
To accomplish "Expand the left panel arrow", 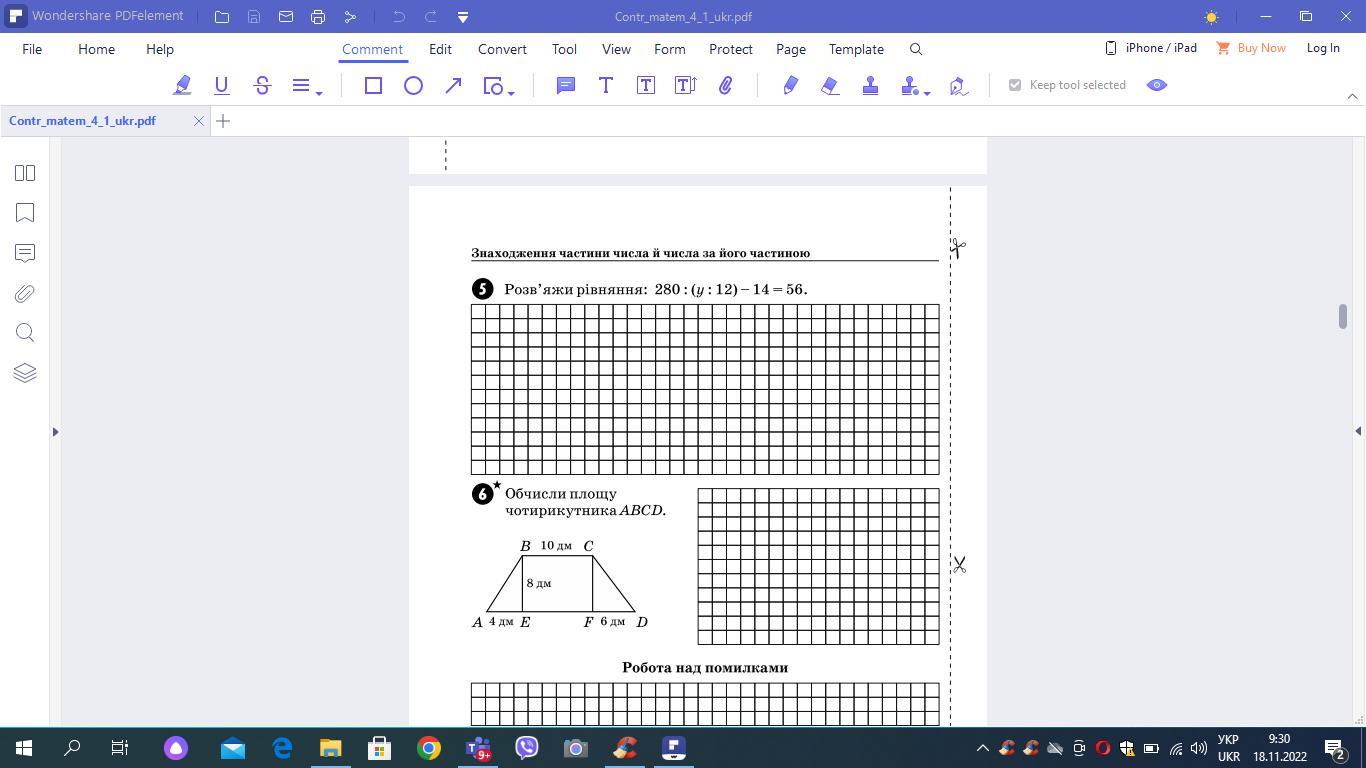I will [x=55, y=432].
